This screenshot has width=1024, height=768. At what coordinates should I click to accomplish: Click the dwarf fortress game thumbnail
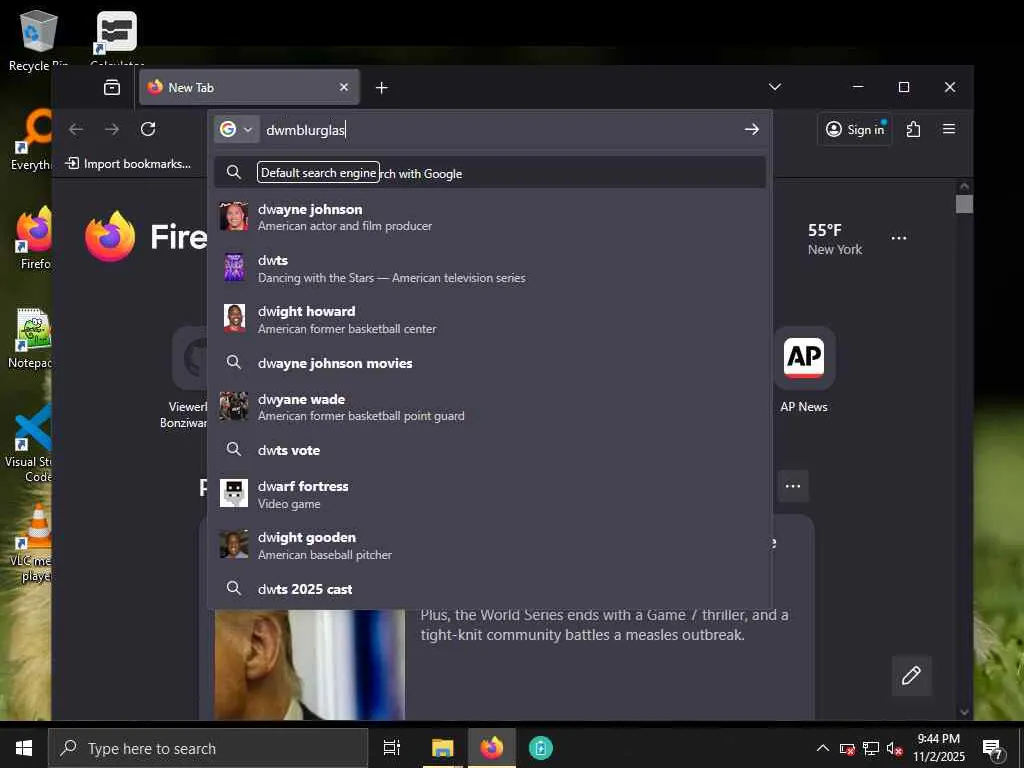tap(234, 494)
